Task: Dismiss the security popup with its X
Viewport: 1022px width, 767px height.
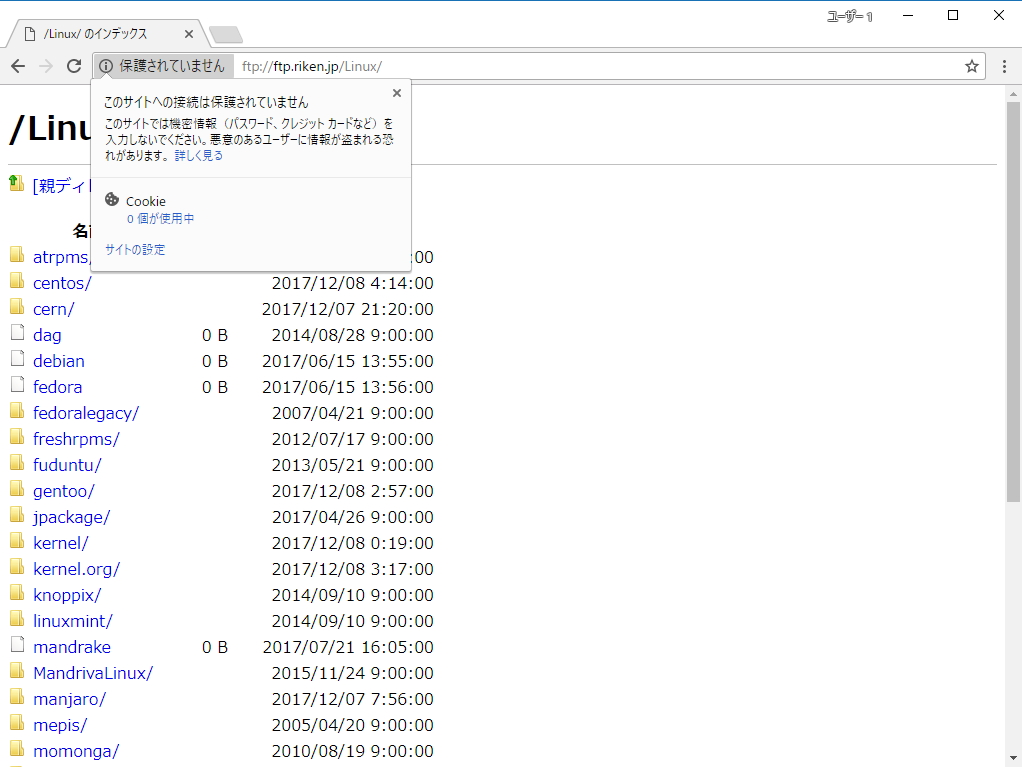Action: [396, 92]
